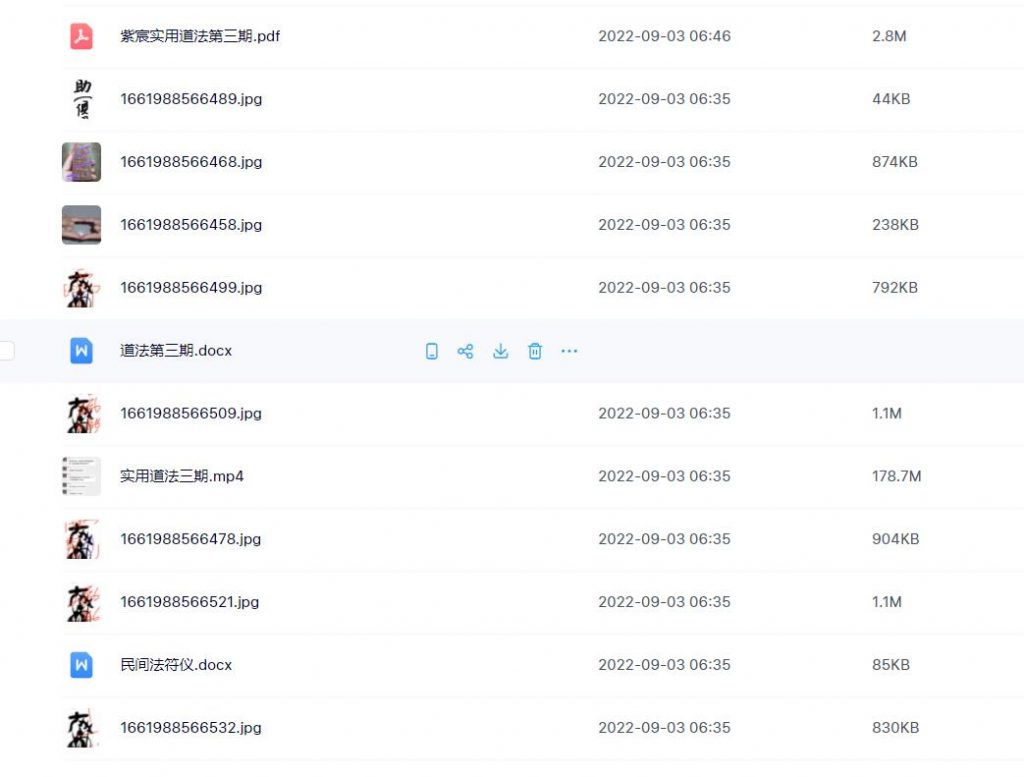Viewport: 1024px width, 777px height.
Task: Open thumbnail of 1661988566458.jpg
Action: [81, 225]
